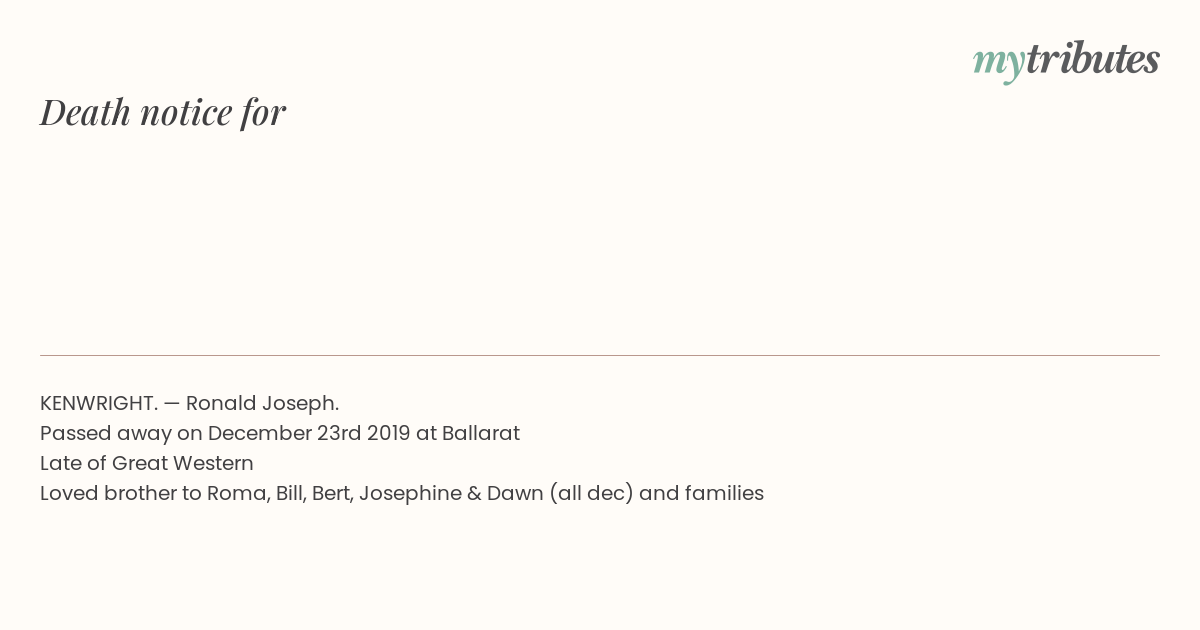Click the "Loved brother to" text
The image size is (1200, 630).
coord(120,493)
